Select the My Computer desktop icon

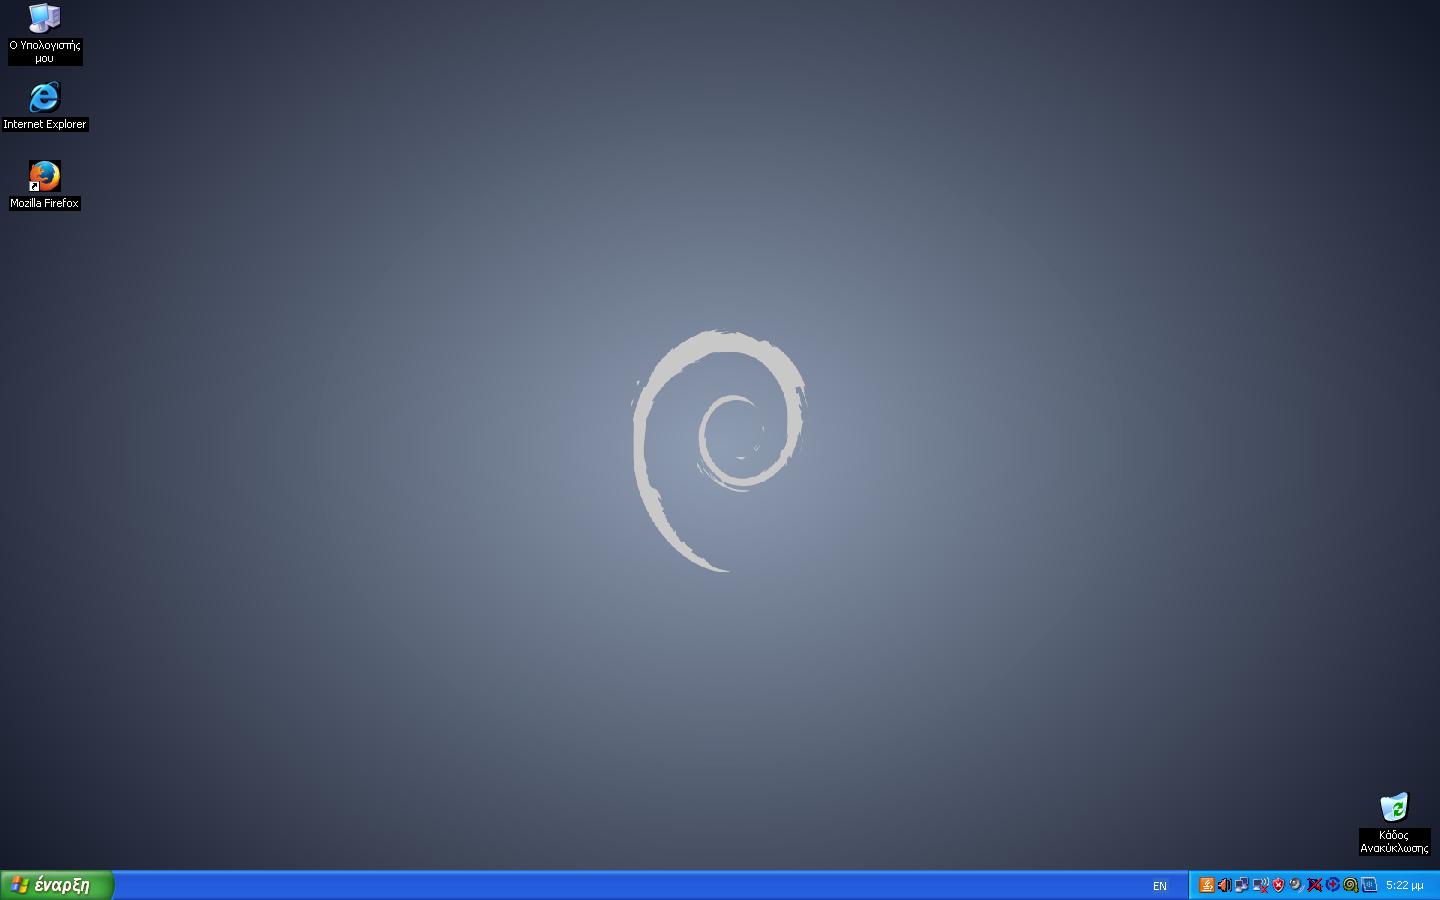coord(45,18)
